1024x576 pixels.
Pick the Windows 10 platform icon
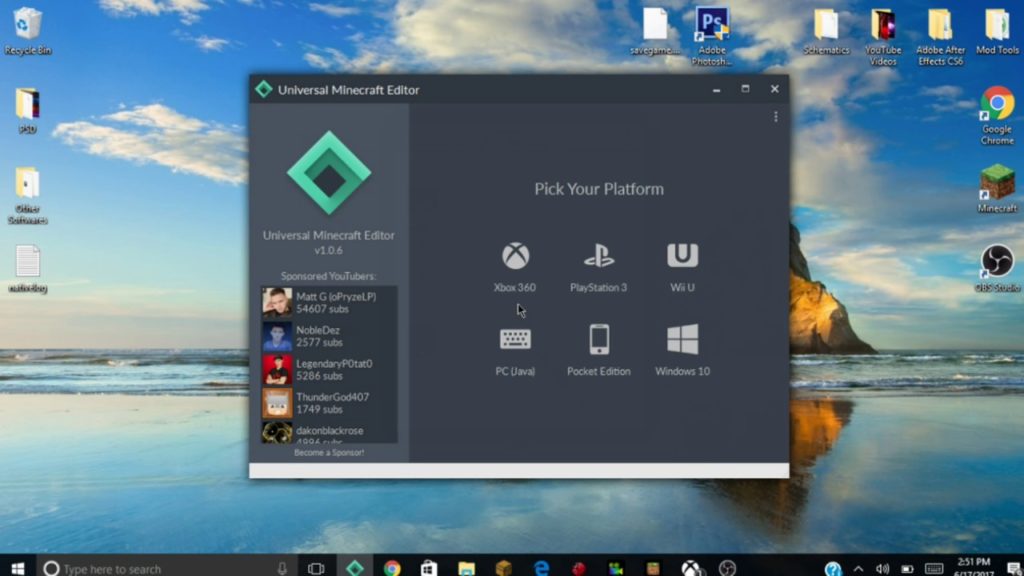point(682,339)
